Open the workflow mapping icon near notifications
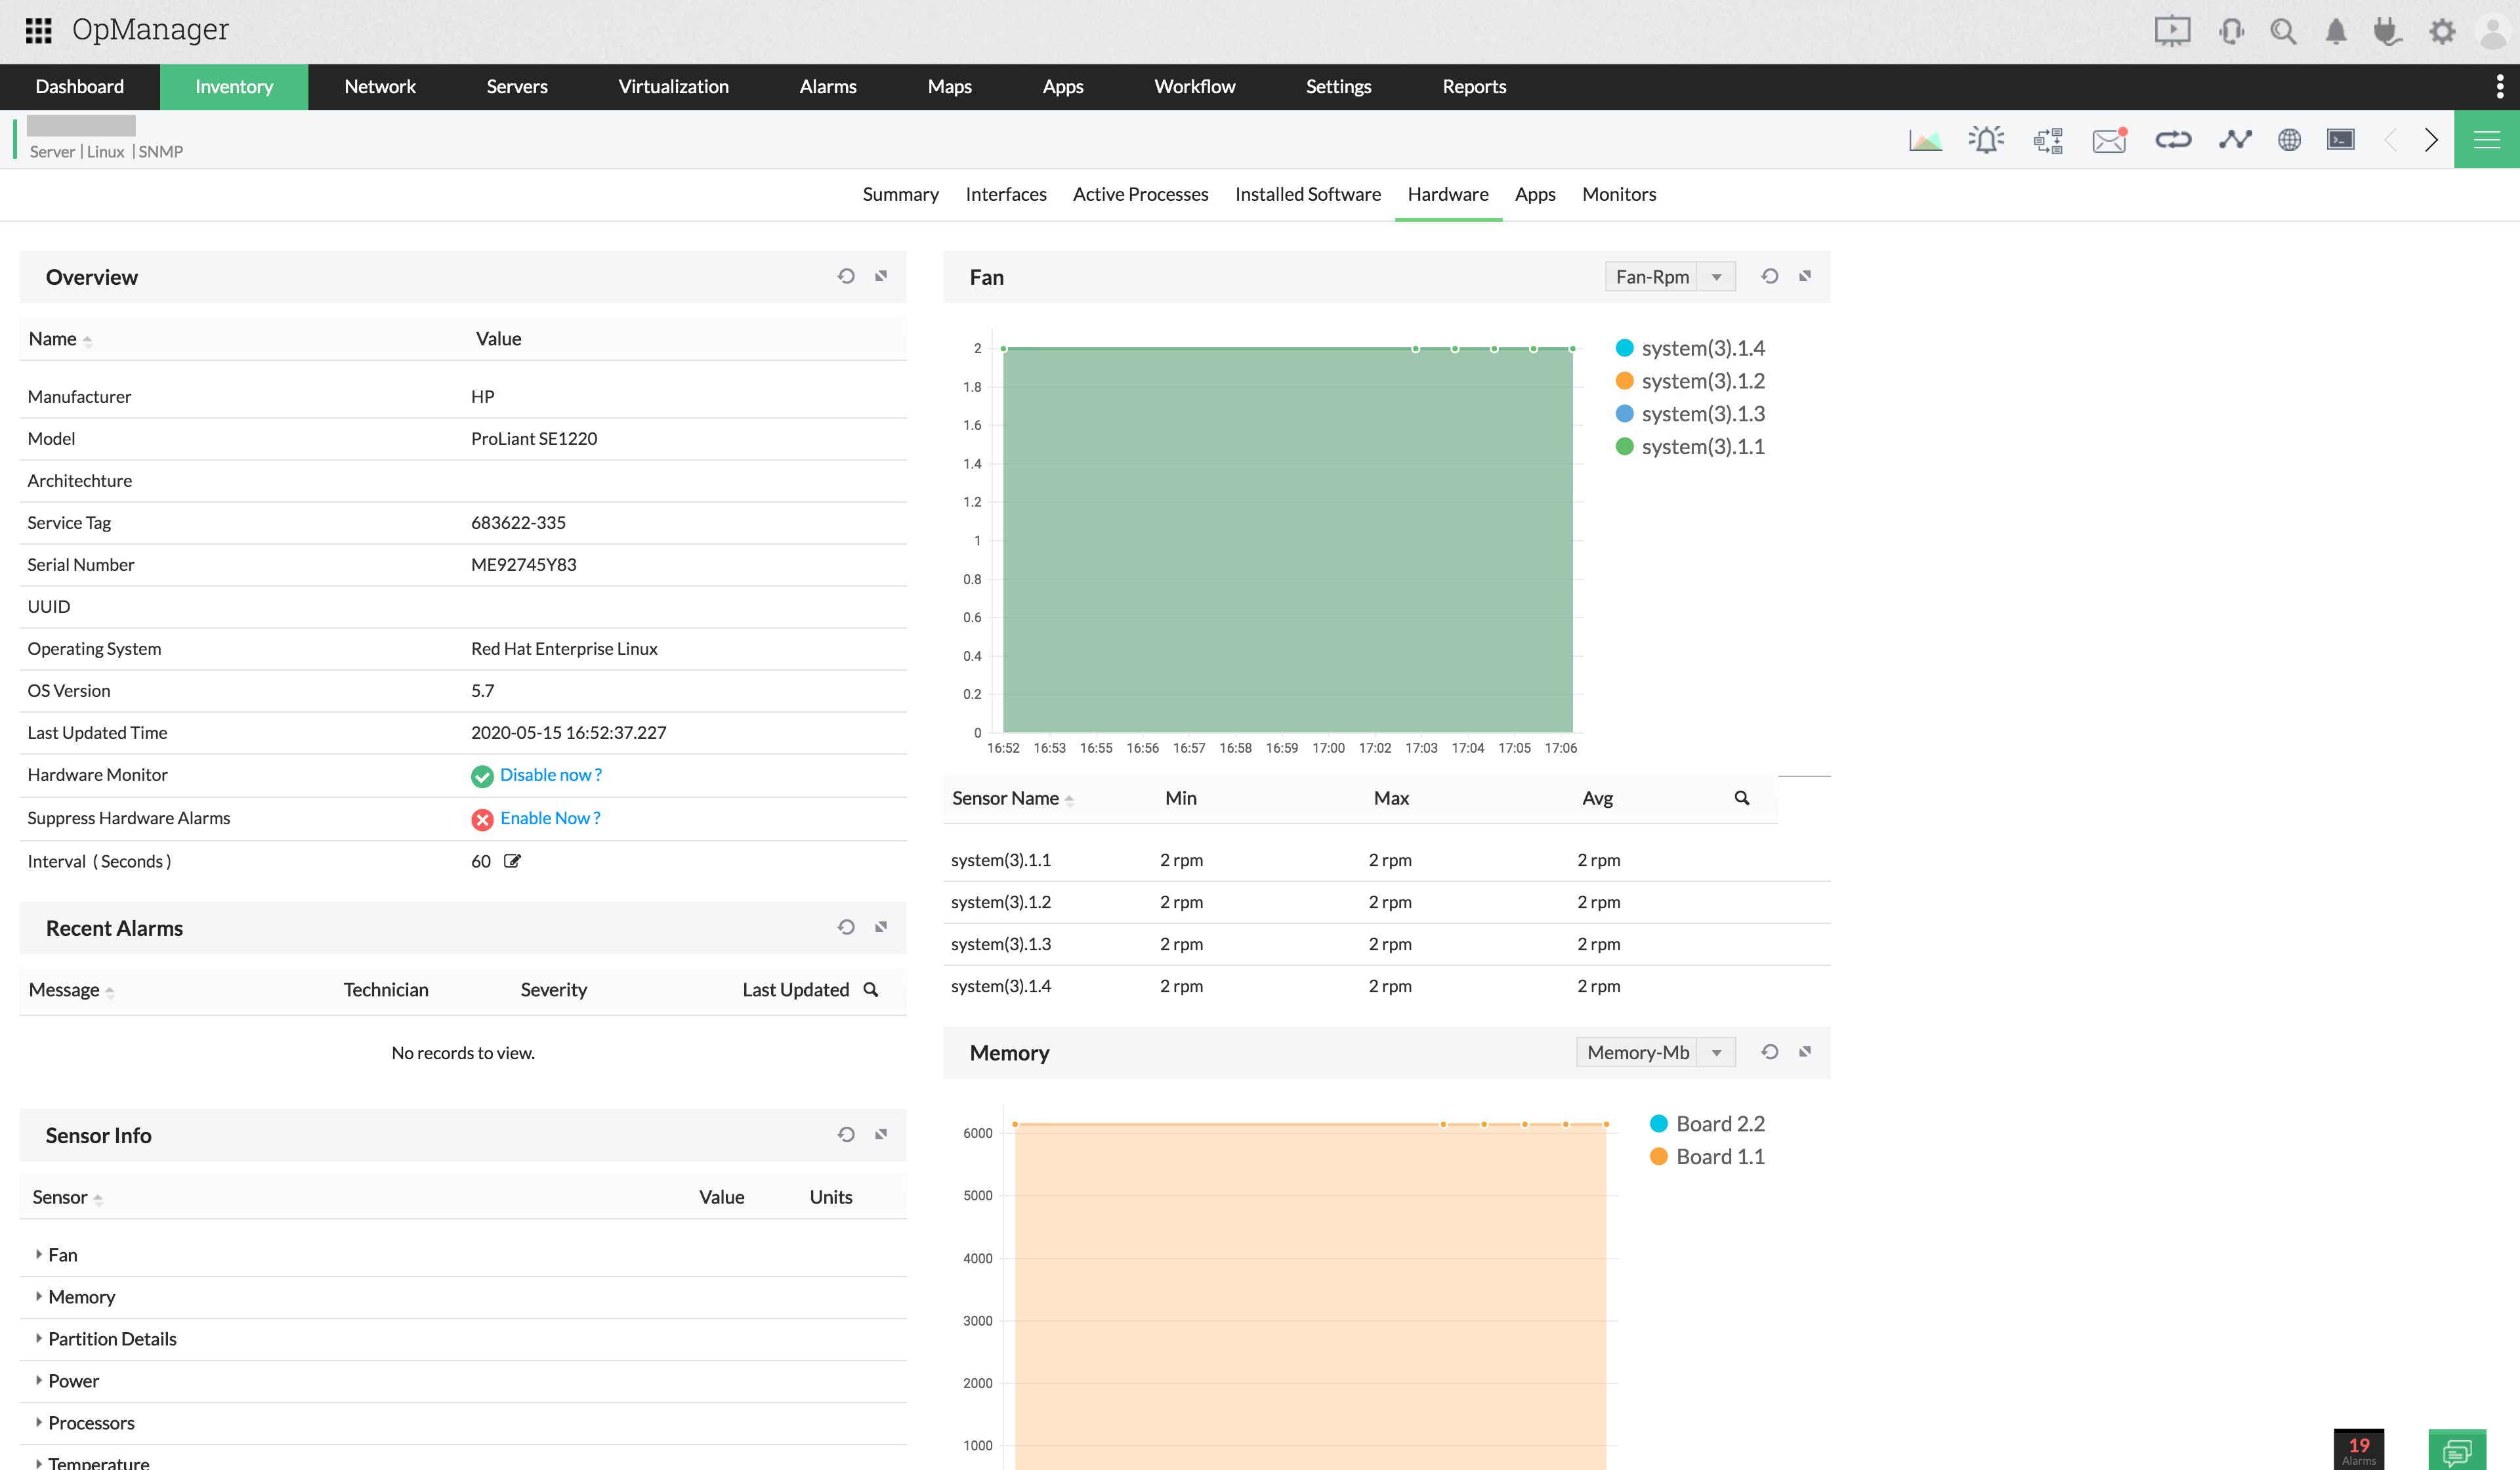Image resolution: width=2520 pixels, height=1470 pixels. (x=2047, y=139)
